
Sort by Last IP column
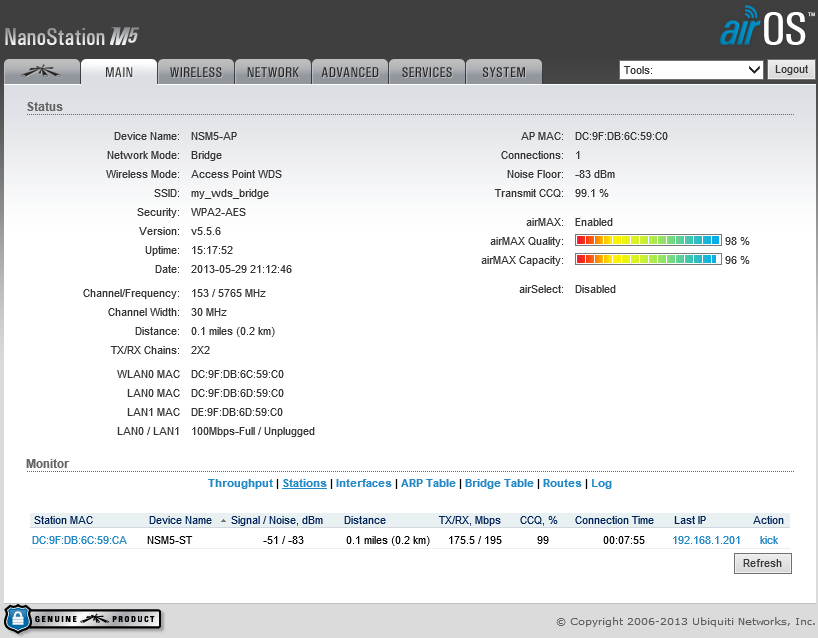pos(690,520)
